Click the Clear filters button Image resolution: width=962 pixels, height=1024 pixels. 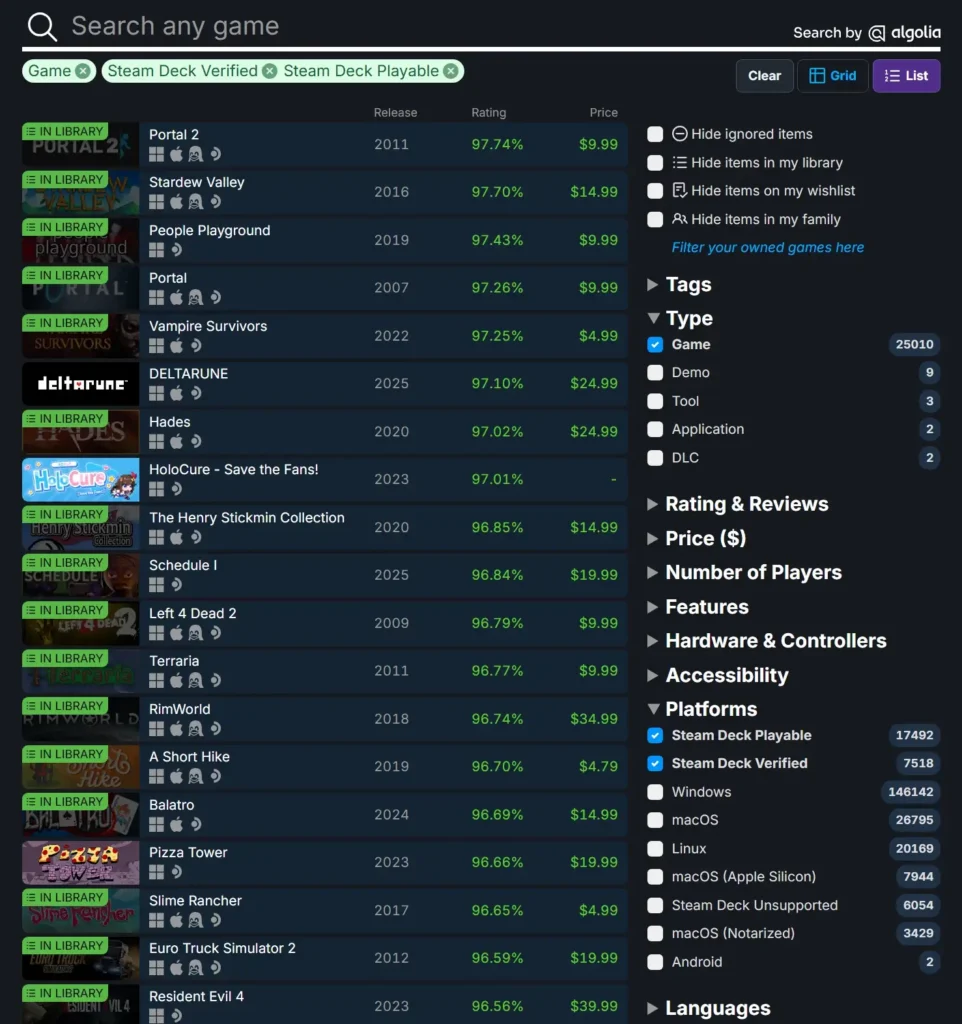pyautogui.click(x=765, y=76)
